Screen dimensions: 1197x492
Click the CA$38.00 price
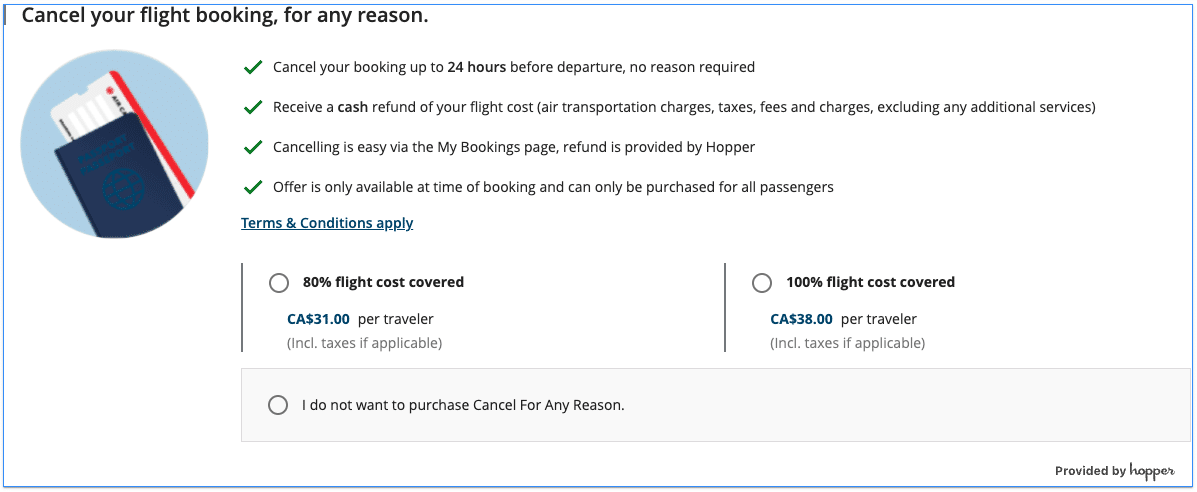[x=801, y=320]
